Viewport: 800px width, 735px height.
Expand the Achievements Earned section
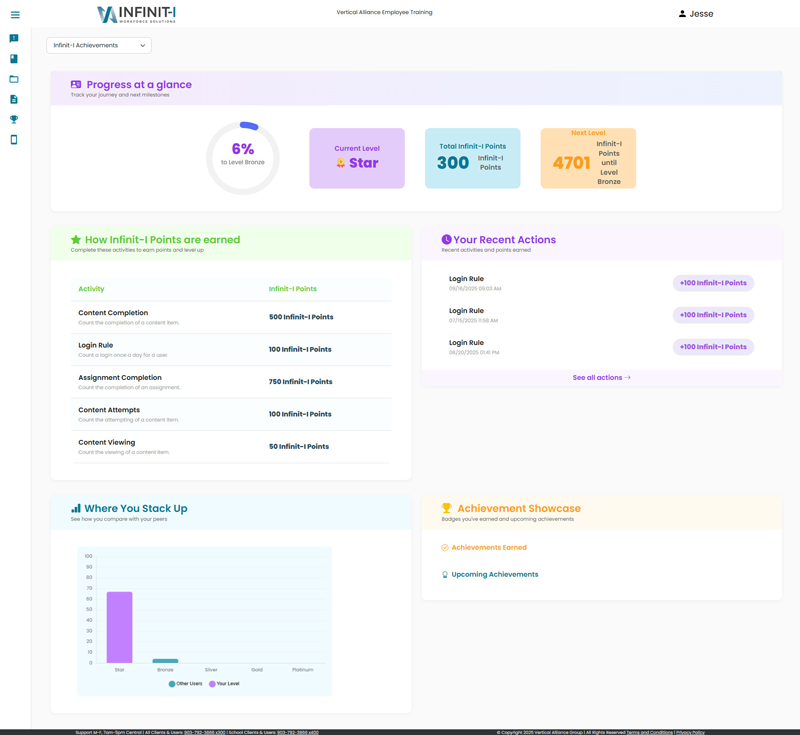tap(488, 548)
